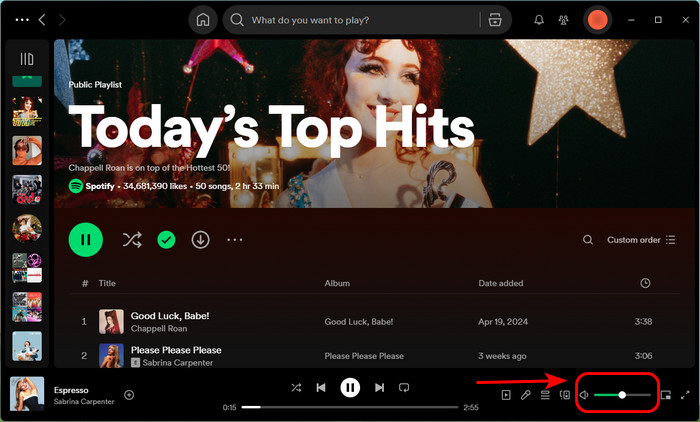Click the Apr 19, 2024 date cell
700x422 pixels.
[x=503, y=322]
